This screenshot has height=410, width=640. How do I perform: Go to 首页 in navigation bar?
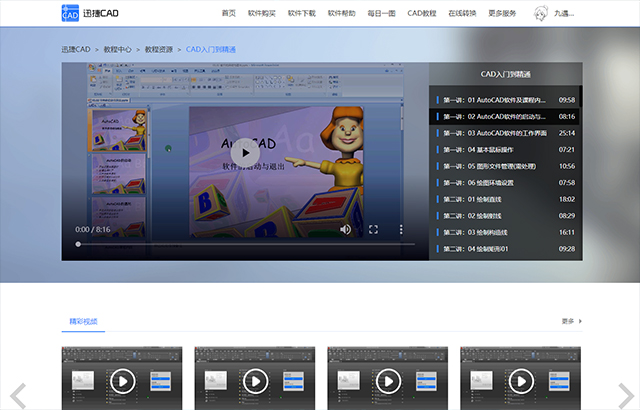[x=229, y=13]
